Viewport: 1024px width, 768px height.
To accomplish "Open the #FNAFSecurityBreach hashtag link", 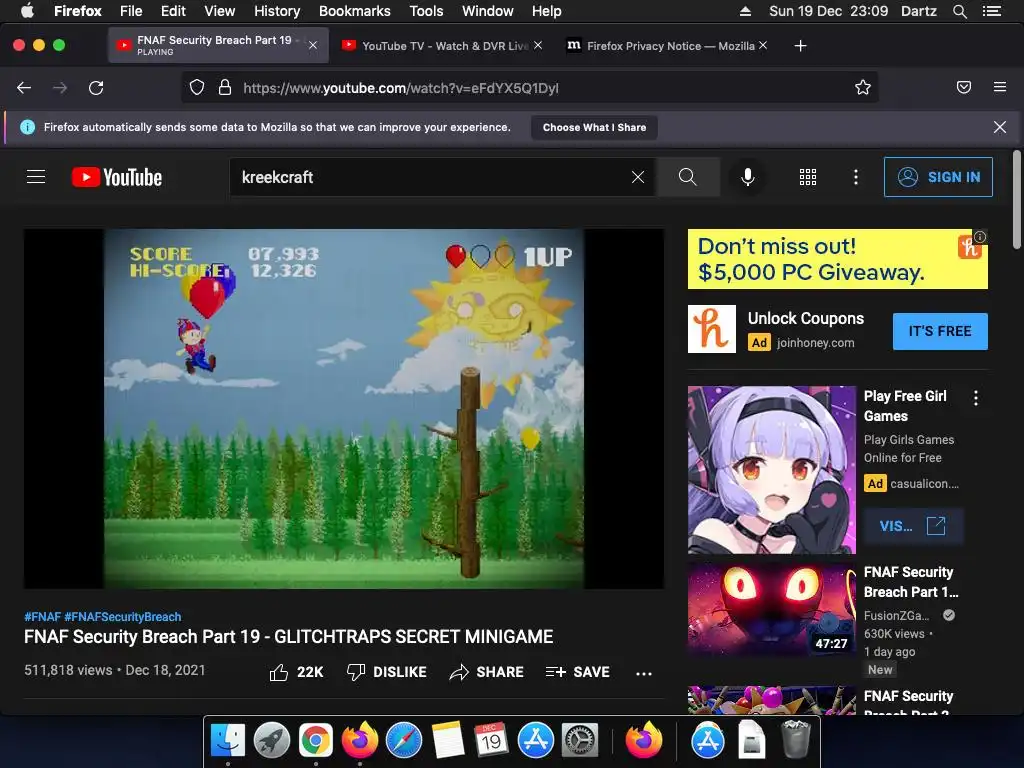I will click(123, 616).
